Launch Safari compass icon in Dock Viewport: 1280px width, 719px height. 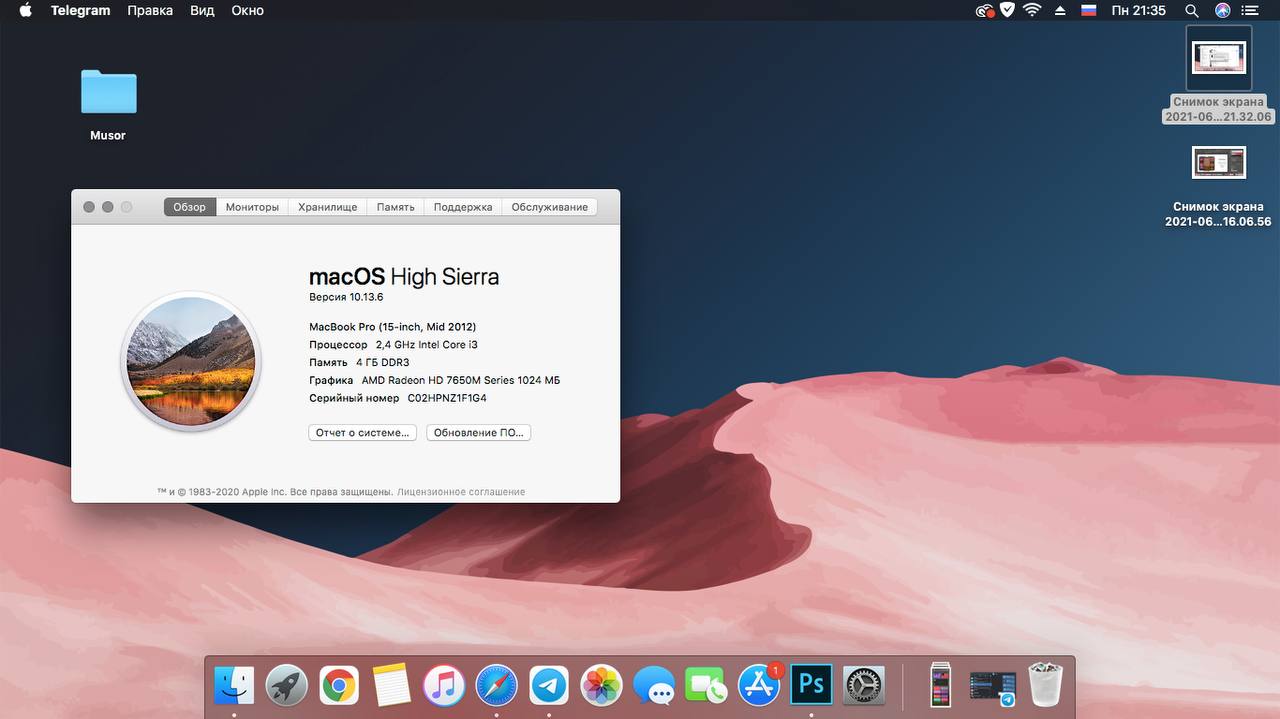[497, 686]
